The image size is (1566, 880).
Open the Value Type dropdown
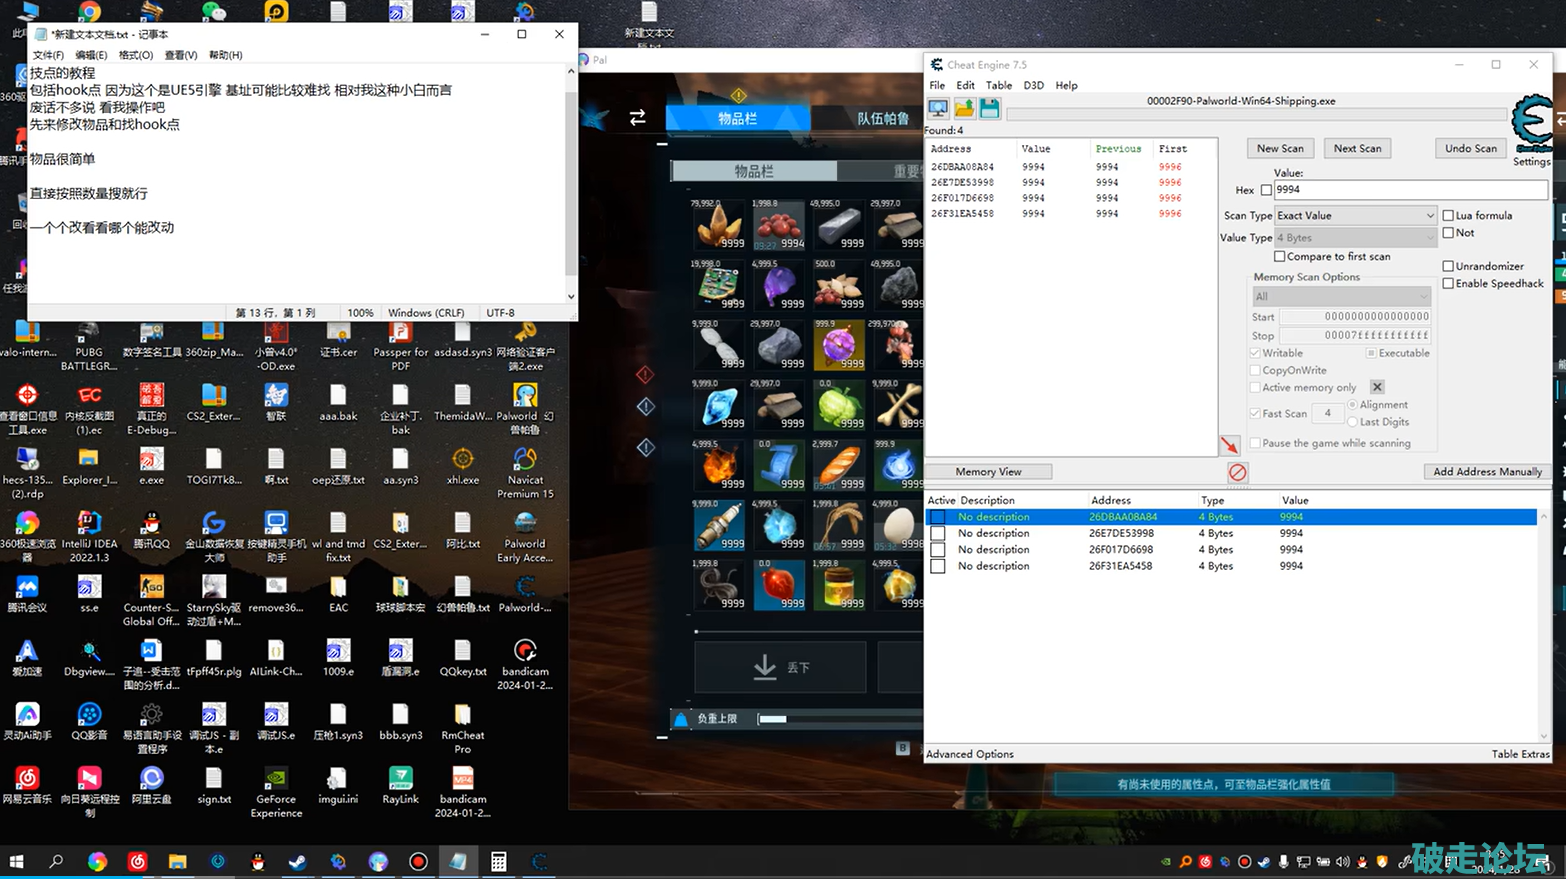pos(1355,238)
